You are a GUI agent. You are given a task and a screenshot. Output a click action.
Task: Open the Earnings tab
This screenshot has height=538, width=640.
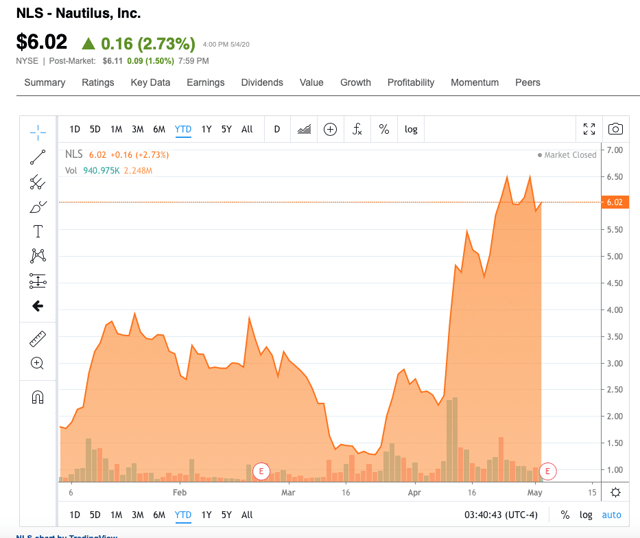[x=206, y=82]
